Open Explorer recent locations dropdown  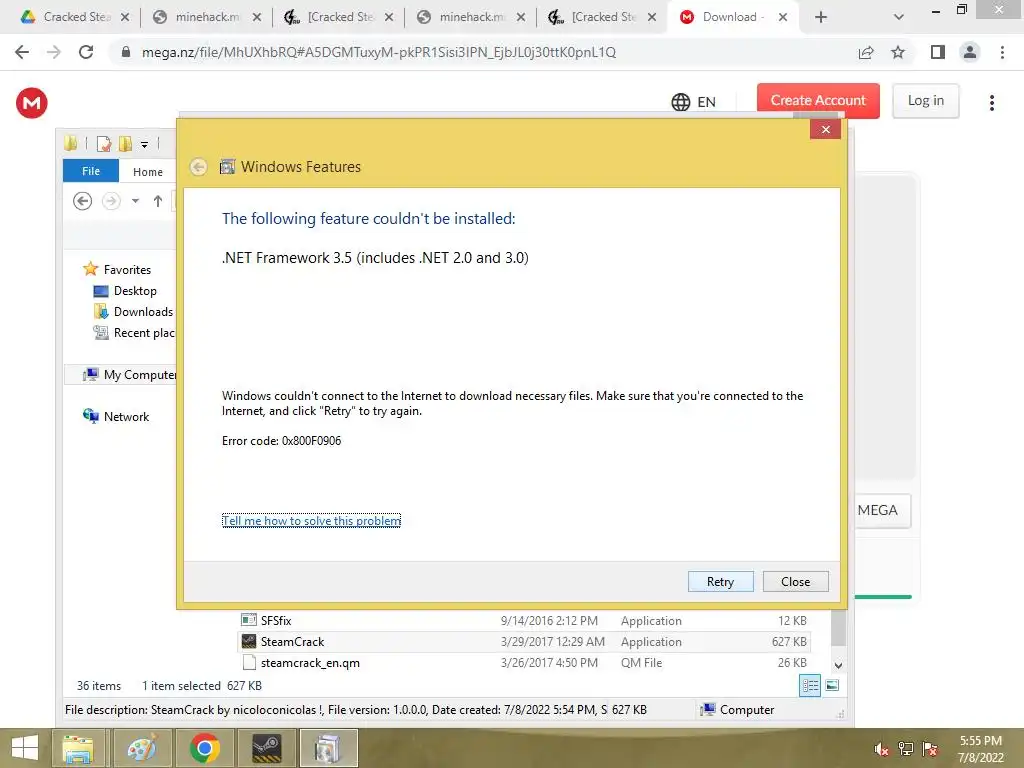[135, 201]
